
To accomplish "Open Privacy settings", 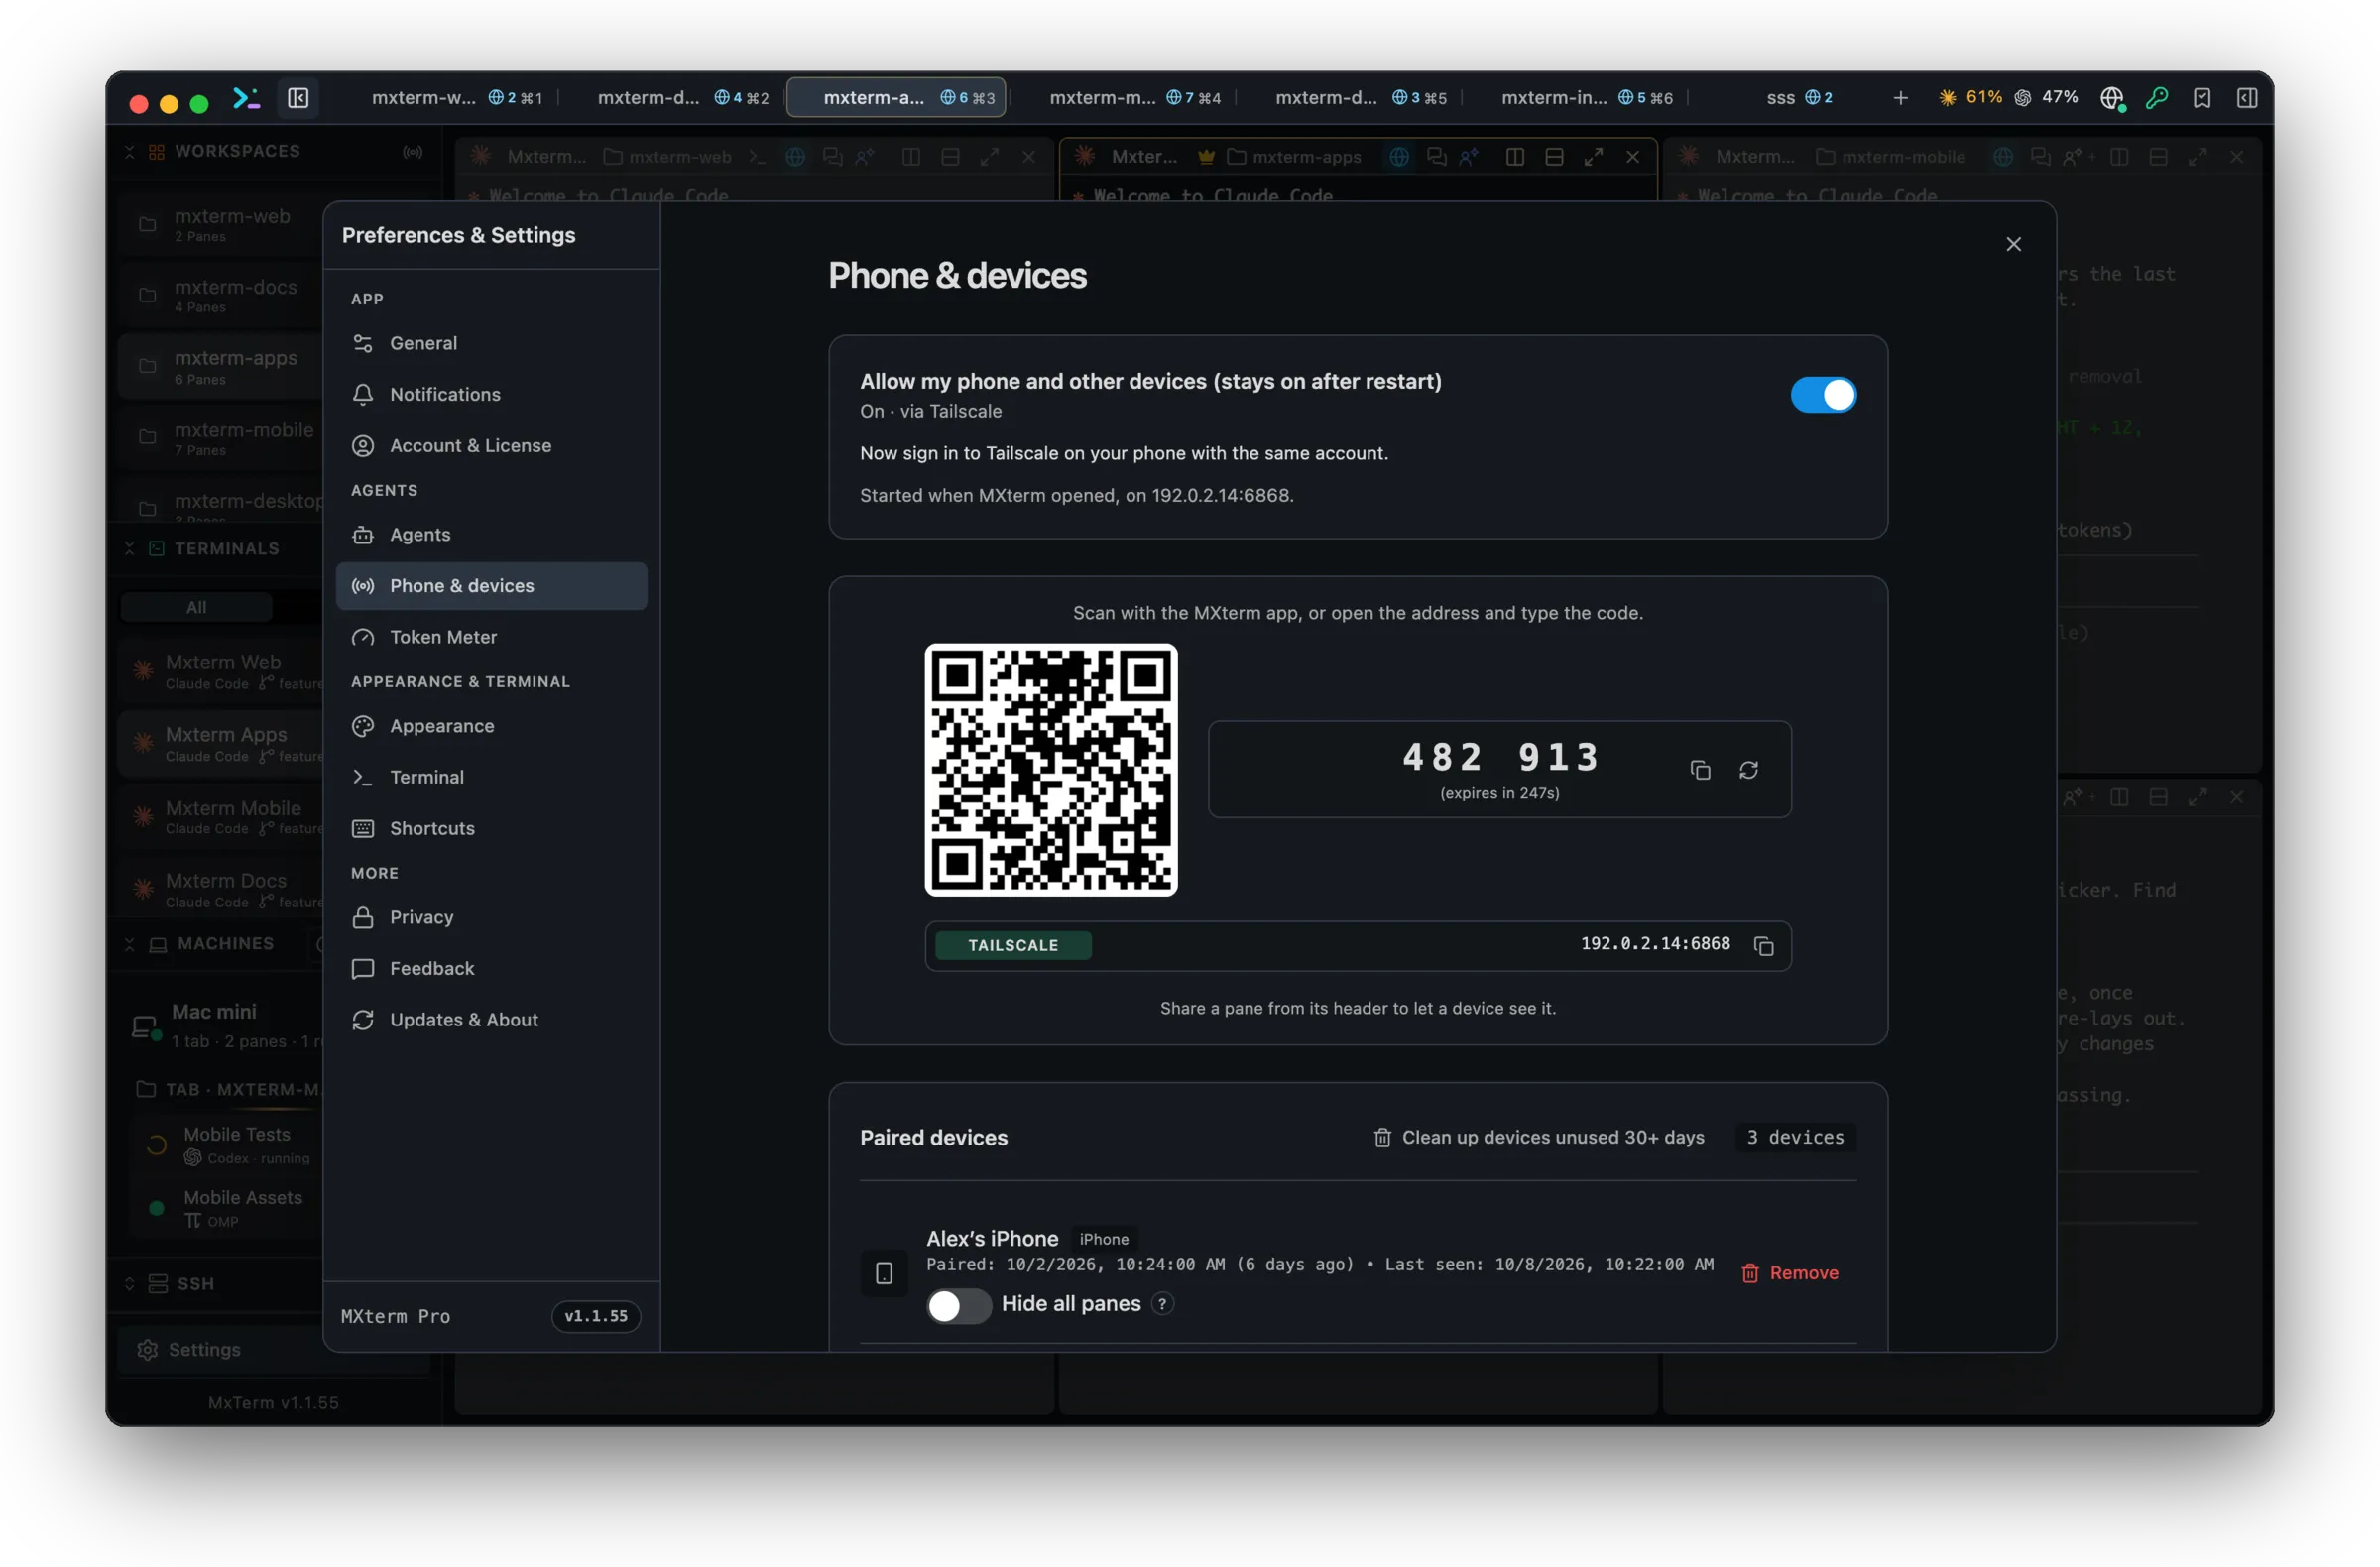I will tap(491, 917).
